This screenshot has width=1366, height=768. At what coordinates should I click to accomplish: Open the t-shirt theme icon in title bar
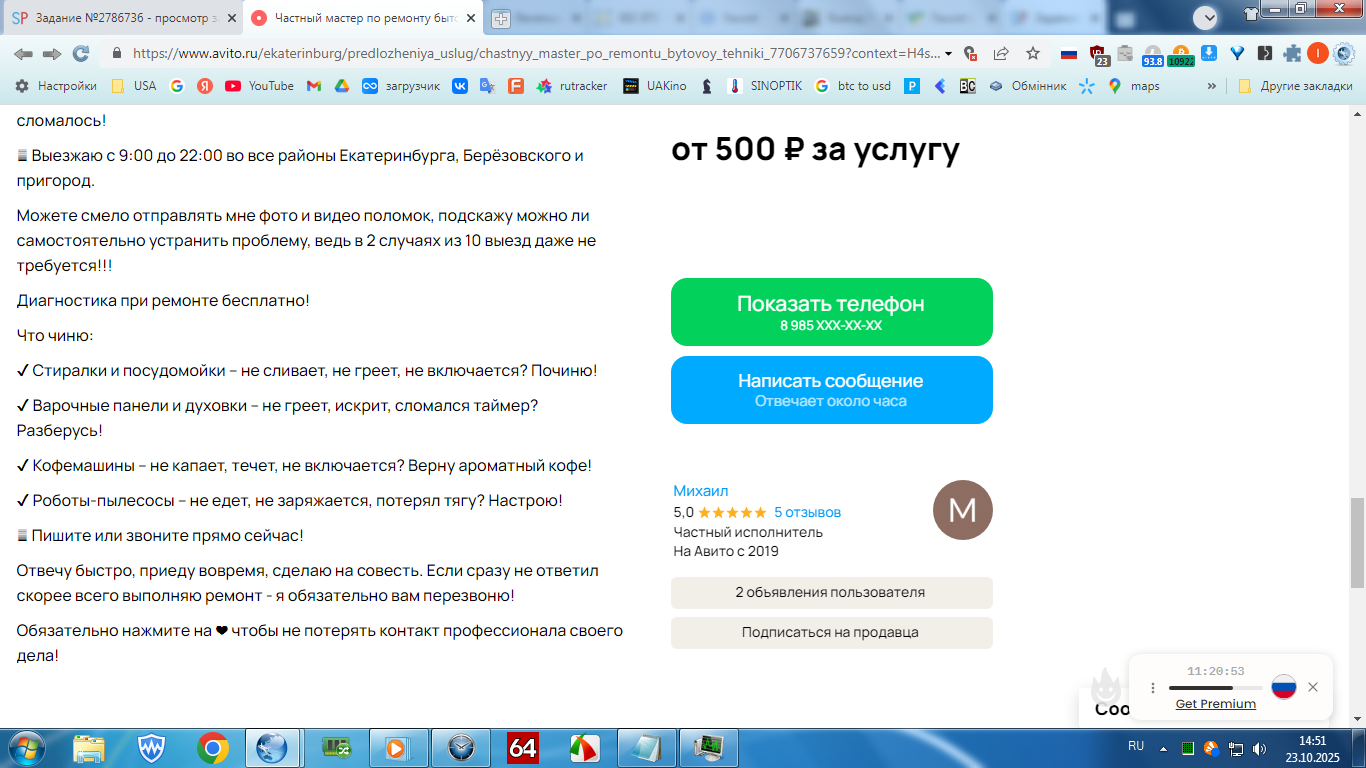pyautogui.click(x=1250, y=14)
